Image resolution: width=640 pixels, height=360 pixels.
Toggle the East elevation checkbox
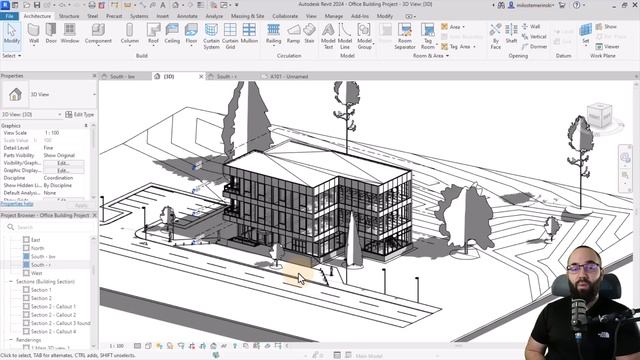coord(26,240)
